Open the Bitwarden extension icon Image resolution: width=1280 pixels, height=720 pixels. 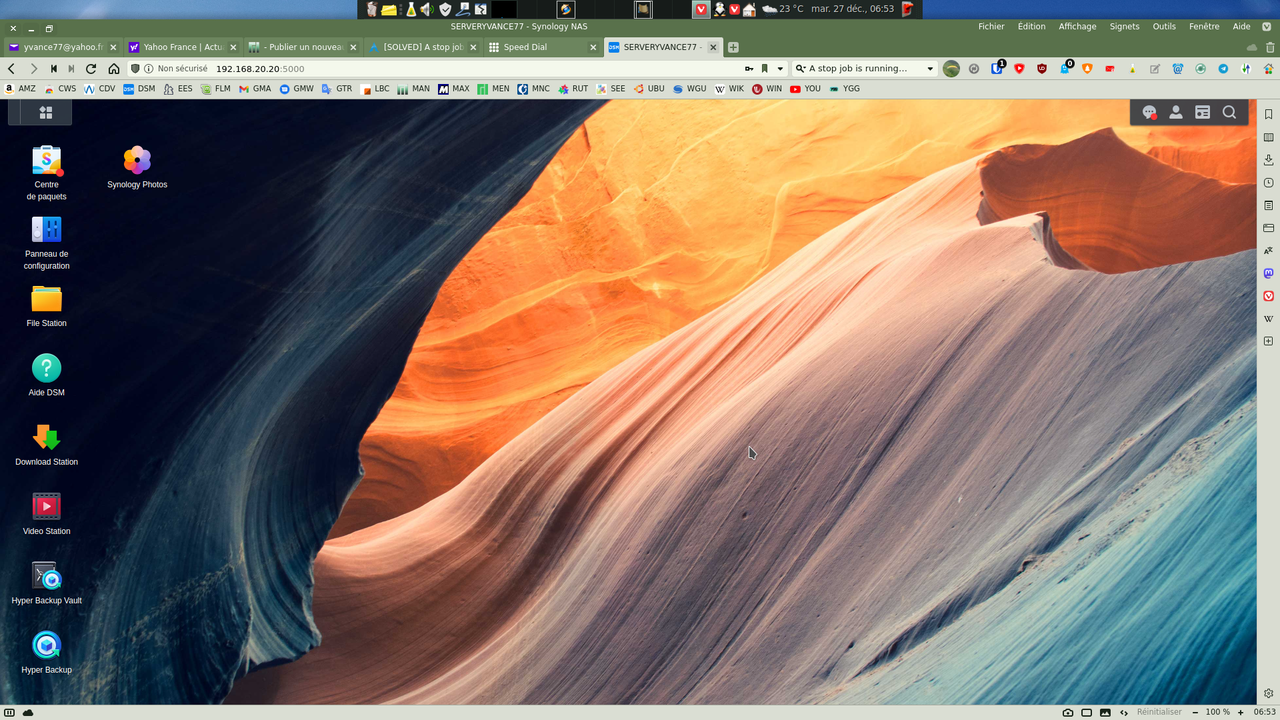[998, 68]
